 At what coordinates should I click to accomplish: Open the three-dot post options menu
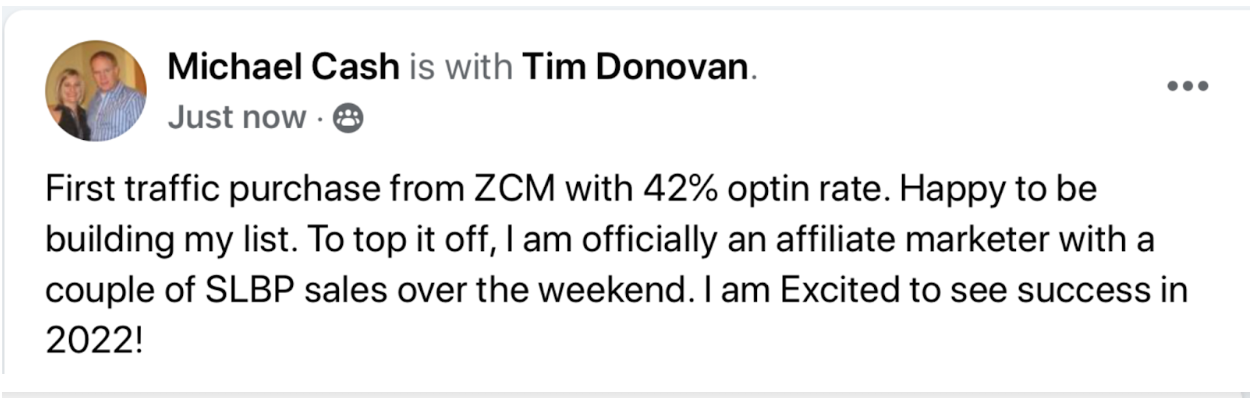click(x=1188, y=86)
